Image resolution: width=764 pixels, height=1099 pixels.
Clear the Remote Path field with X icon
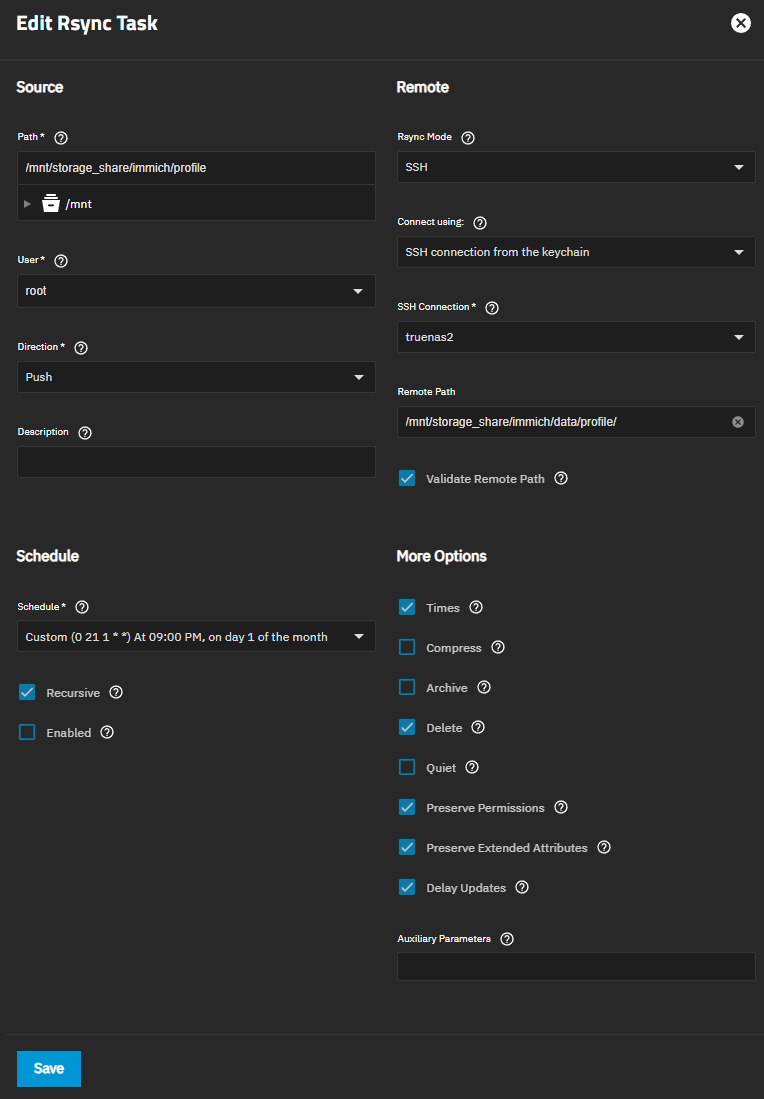pyautogui.click(x=738, y=422)
